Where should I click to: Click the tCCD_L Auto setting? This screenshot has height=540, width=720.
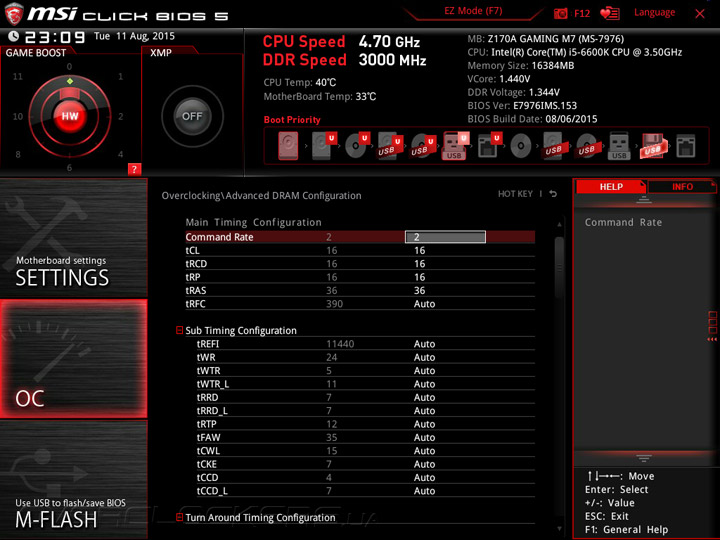424,490
